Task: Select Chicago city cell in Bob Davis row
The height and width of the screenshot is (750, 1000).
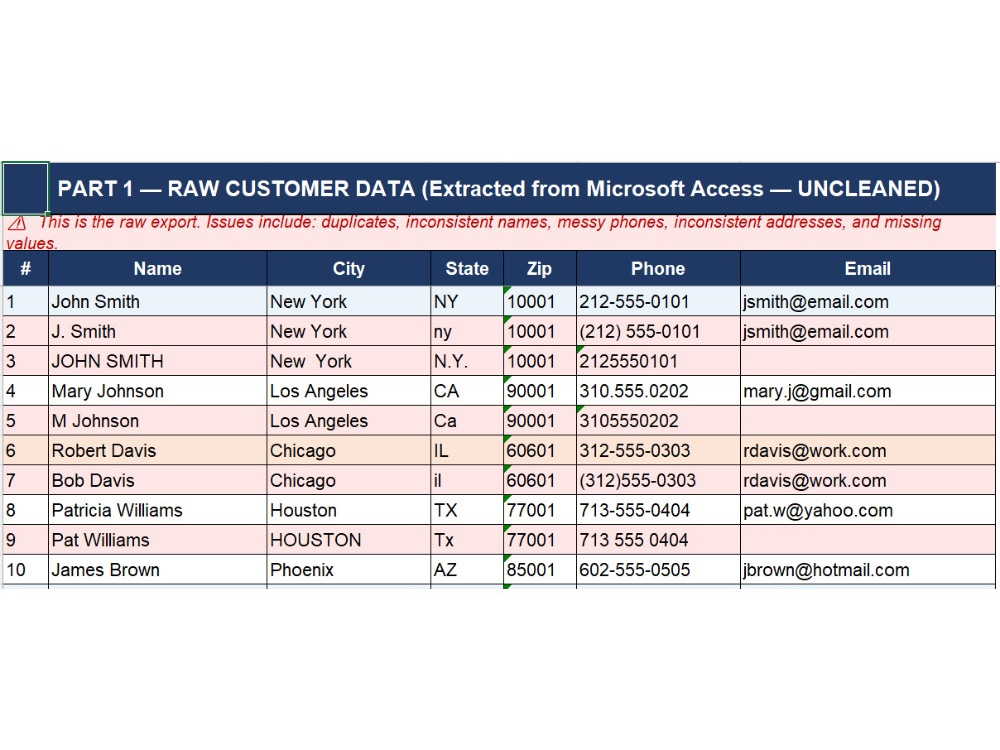Action: (x=349, y=480)
